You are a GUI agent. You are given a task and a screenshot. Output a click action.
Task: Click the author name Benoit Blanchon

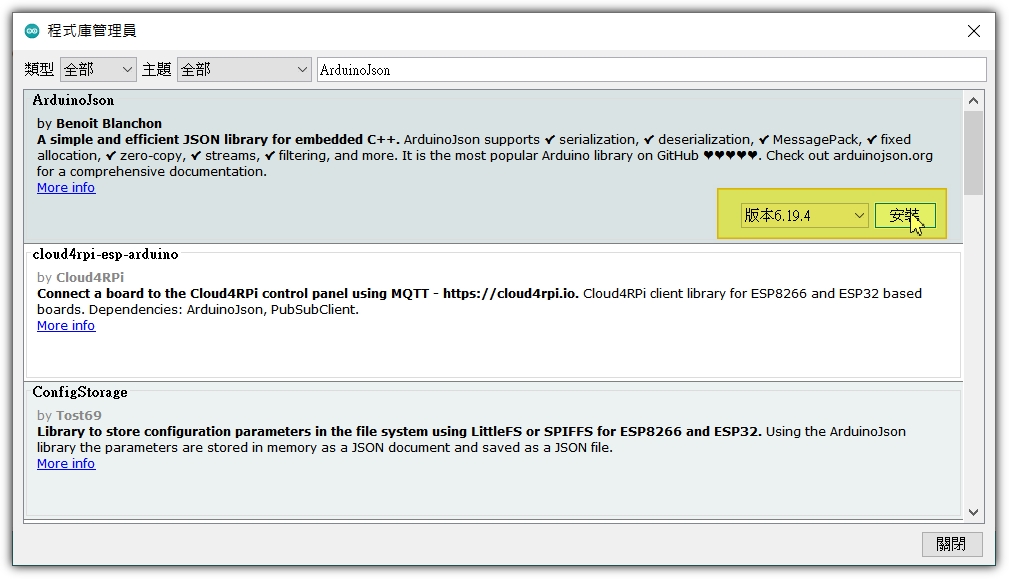(108, 124)
